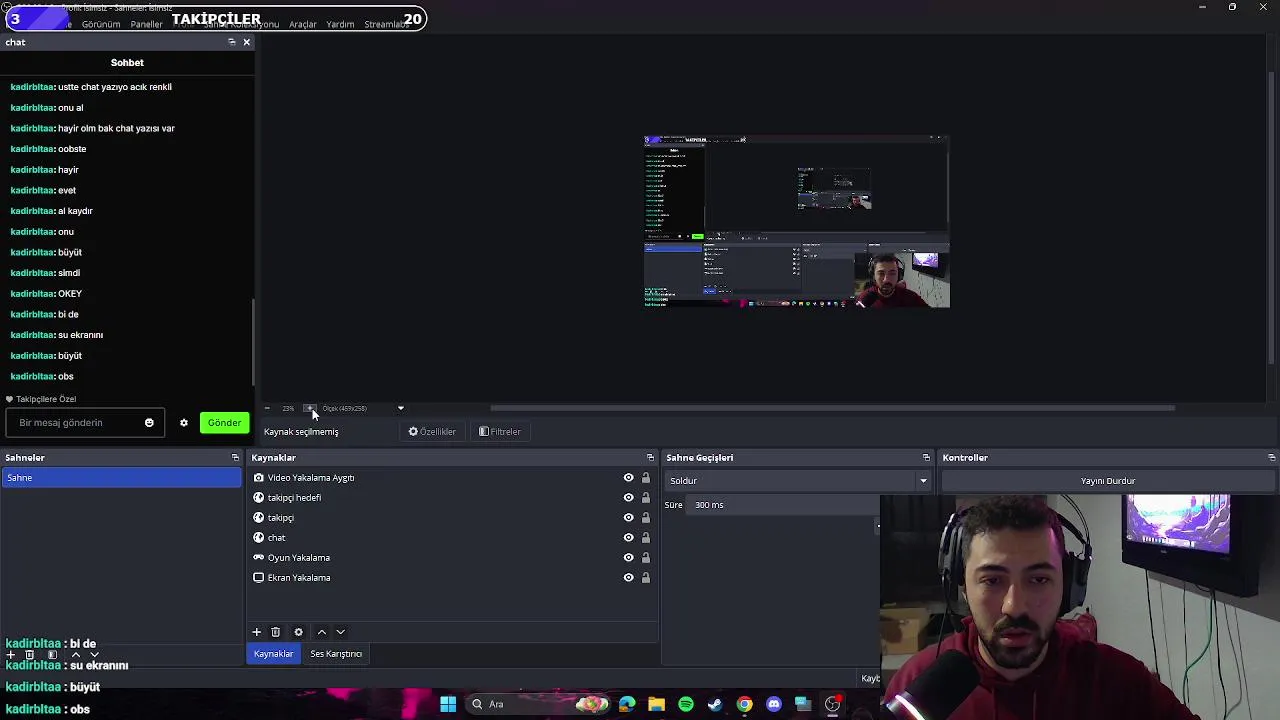Zoom in preview with plus icon
Viewport: 1280px width, 720px height.
[x=310, y=408]
